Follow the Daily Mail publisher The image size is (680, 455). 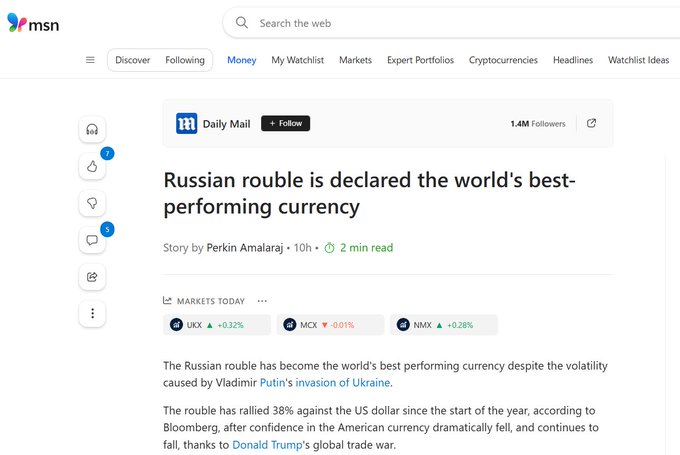coord(285,123)
